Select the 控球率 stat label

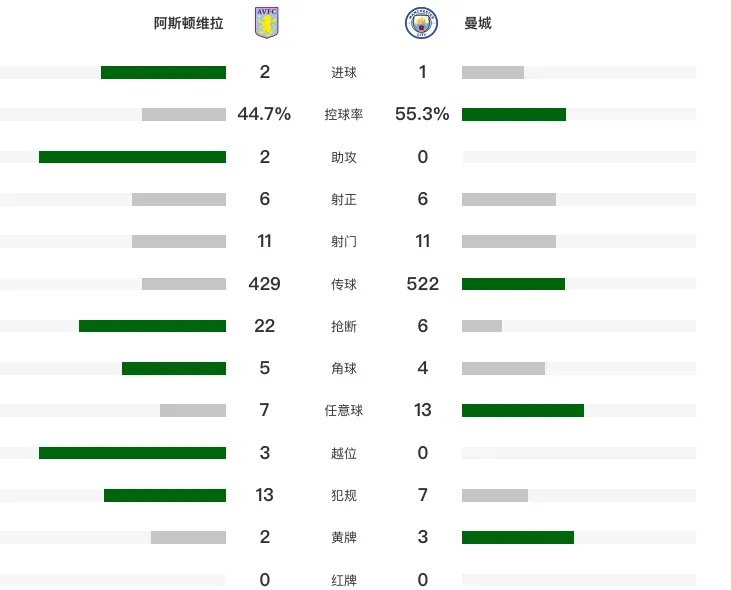point(344,115)
